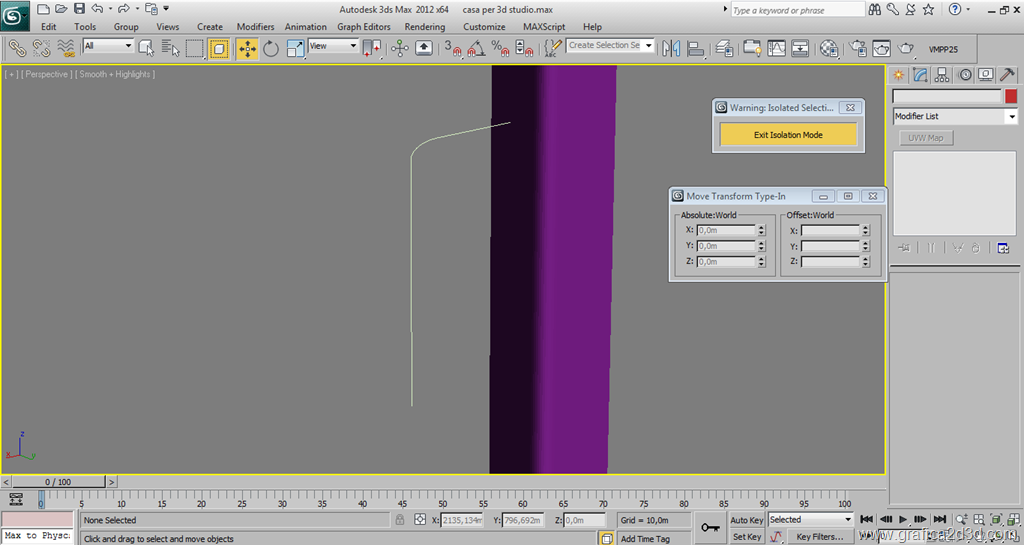Screen dimensions: 1024x545
Task: Open the Mirror tool
Action: [671, 47]
